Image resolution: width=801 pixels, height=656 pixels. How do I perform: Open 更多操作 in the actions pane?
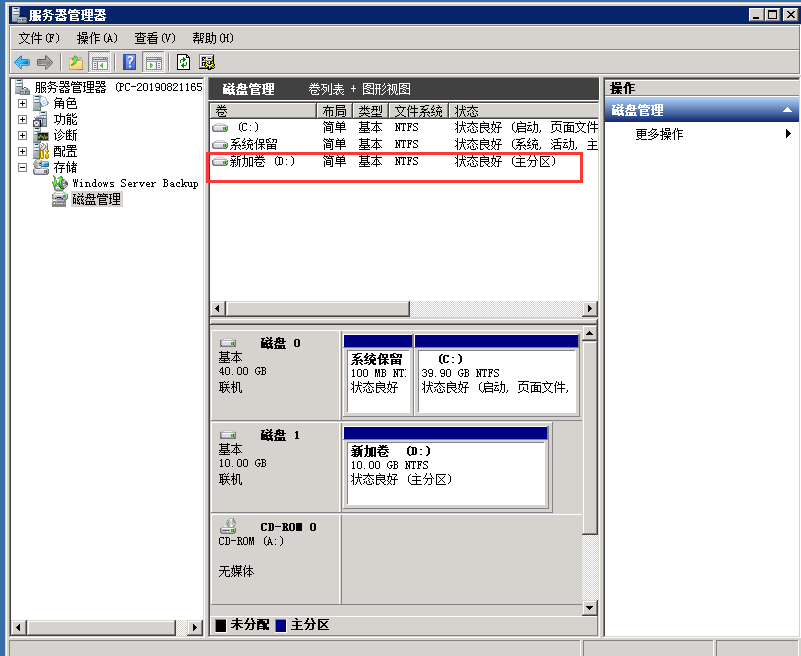[660, 134]
